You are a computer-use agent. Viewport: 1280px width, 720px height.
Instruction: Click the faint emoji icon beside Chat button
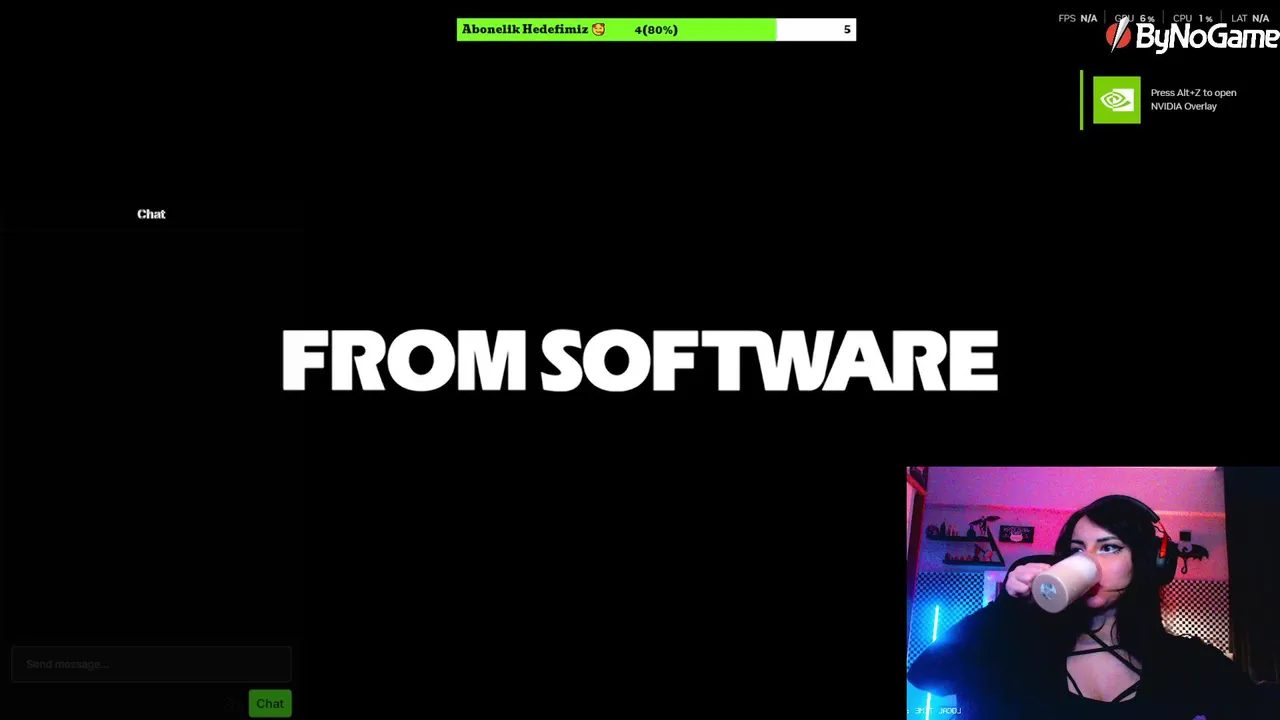tap(230, 703)
